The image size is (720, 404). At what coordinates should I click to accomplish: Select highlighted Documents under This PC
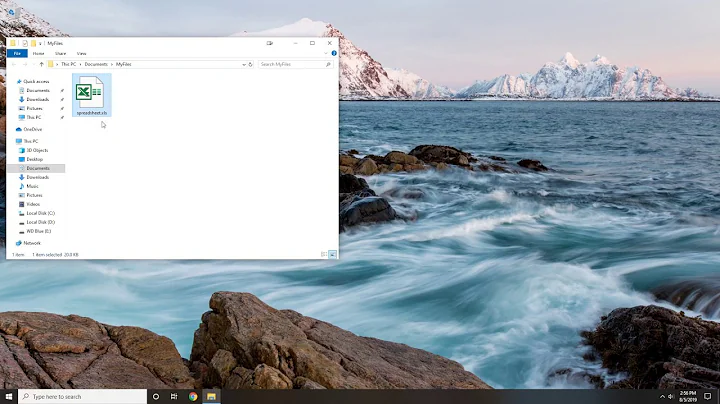pyautogui.click(x=36, y=168)
